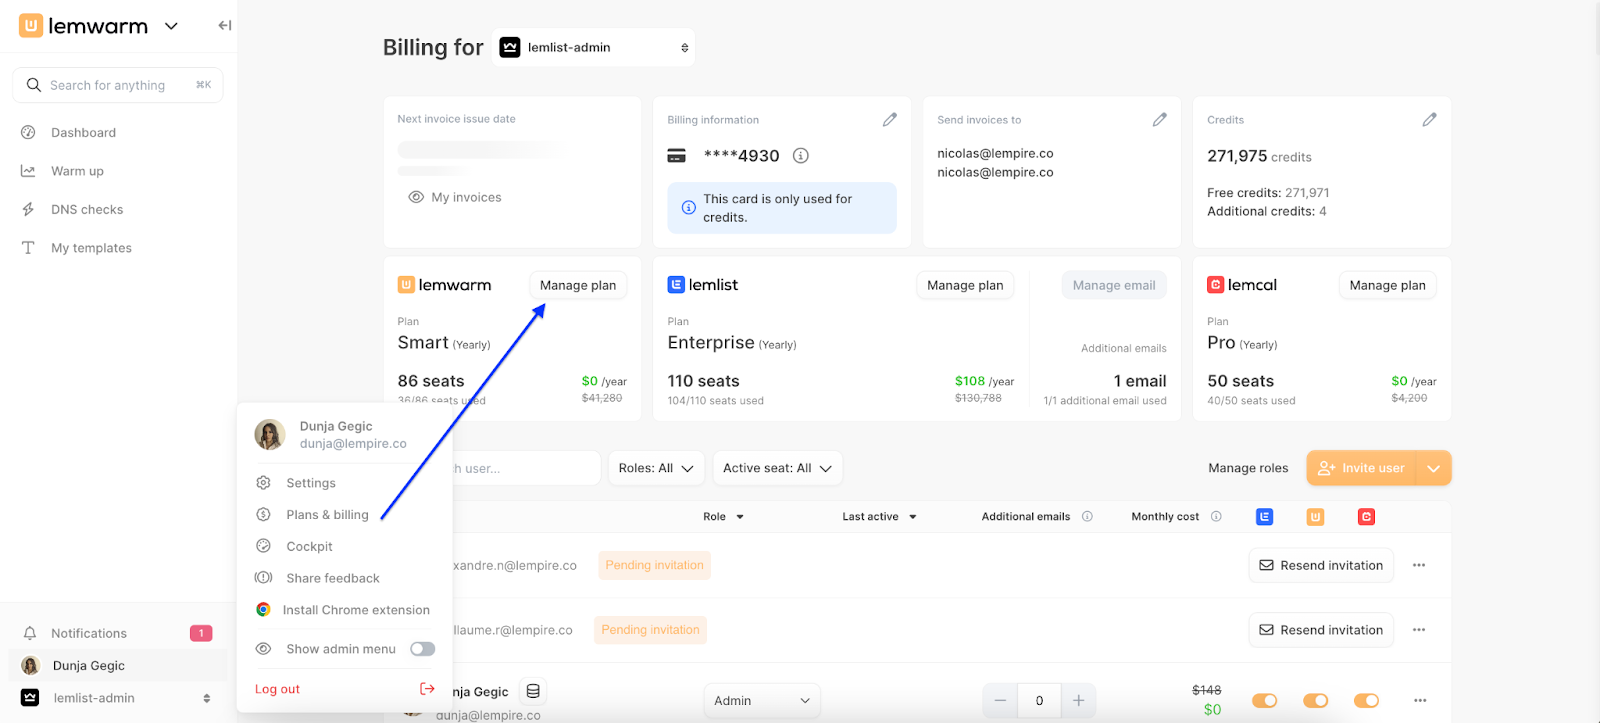Open the Admin role dropdown
This screenshot has width=1600, height=723.
(761, 701)
